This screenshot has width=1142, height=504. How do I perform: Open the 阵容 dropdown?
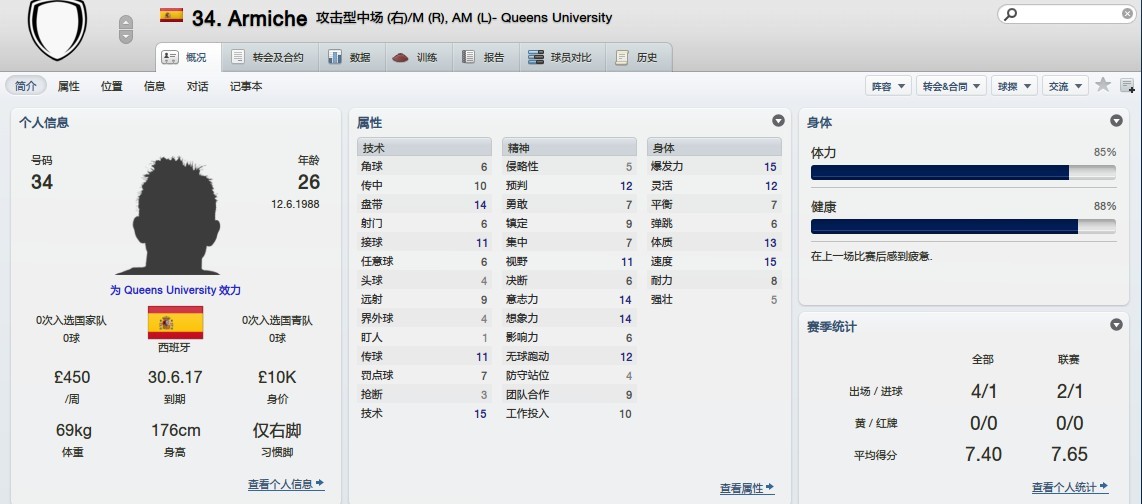click(888, 87)
